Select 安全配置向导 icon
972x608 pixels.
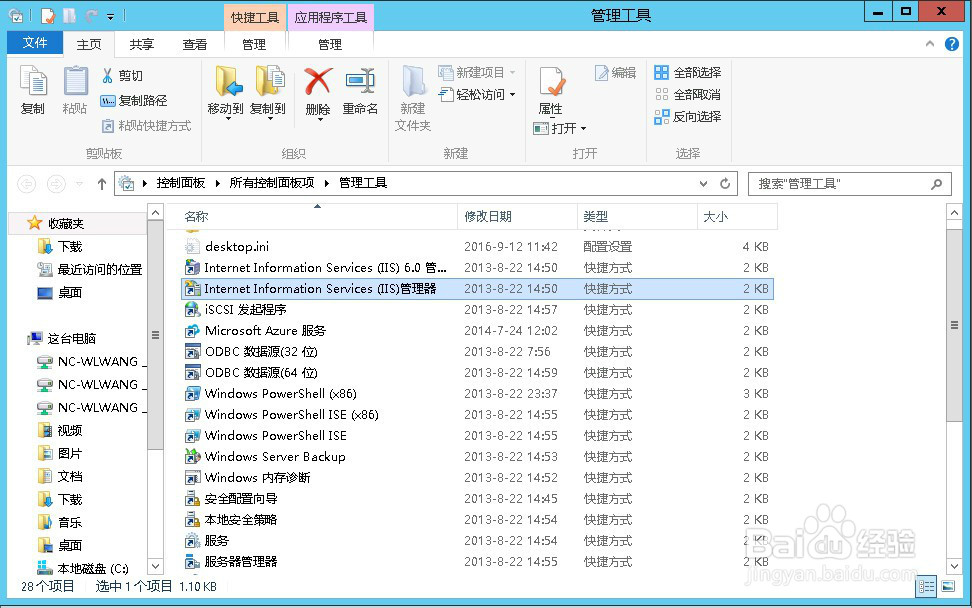[193, 499]
